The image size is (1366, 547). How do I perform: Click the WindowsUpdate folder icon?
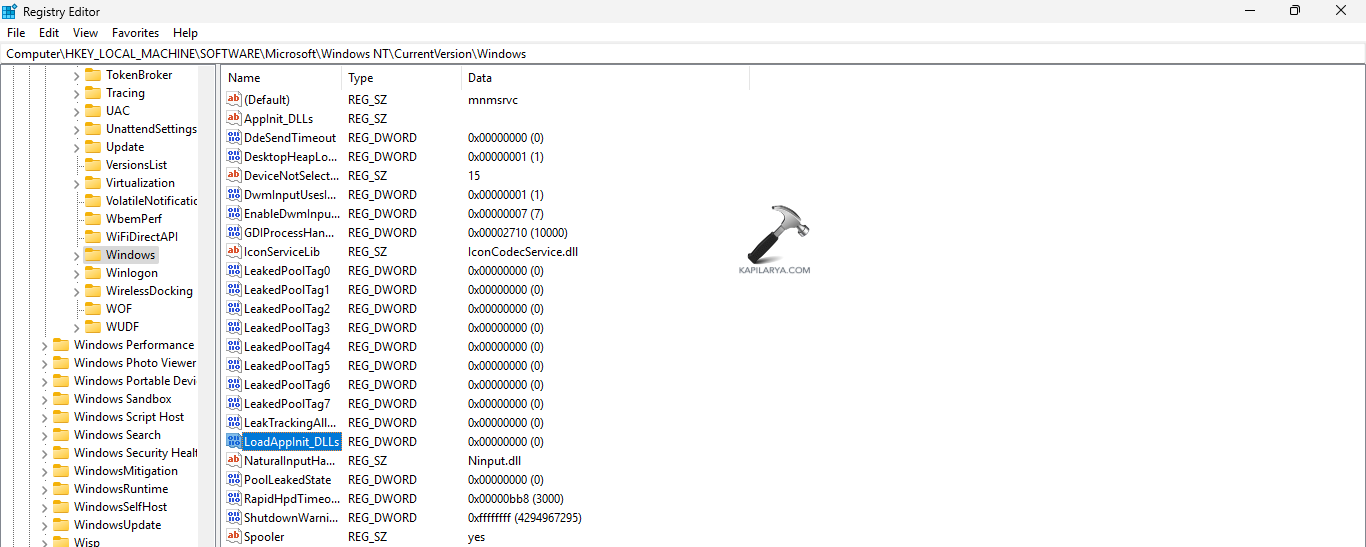tap(61, 525)
